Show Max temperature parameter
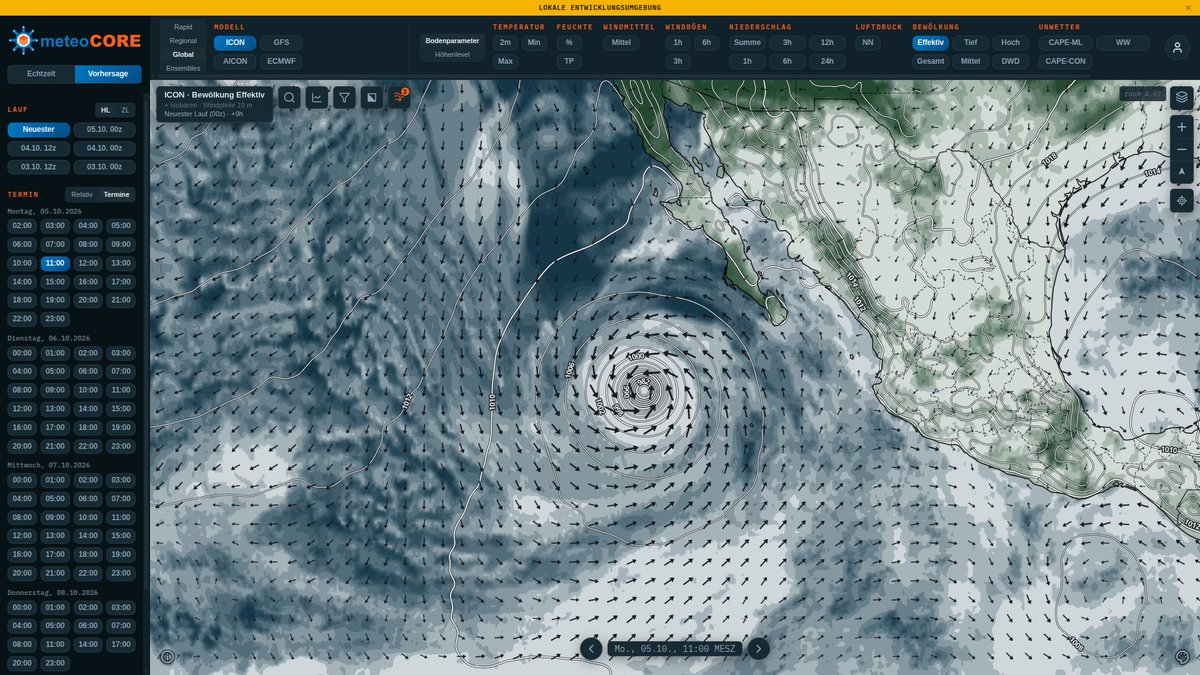 pos(505,61)
